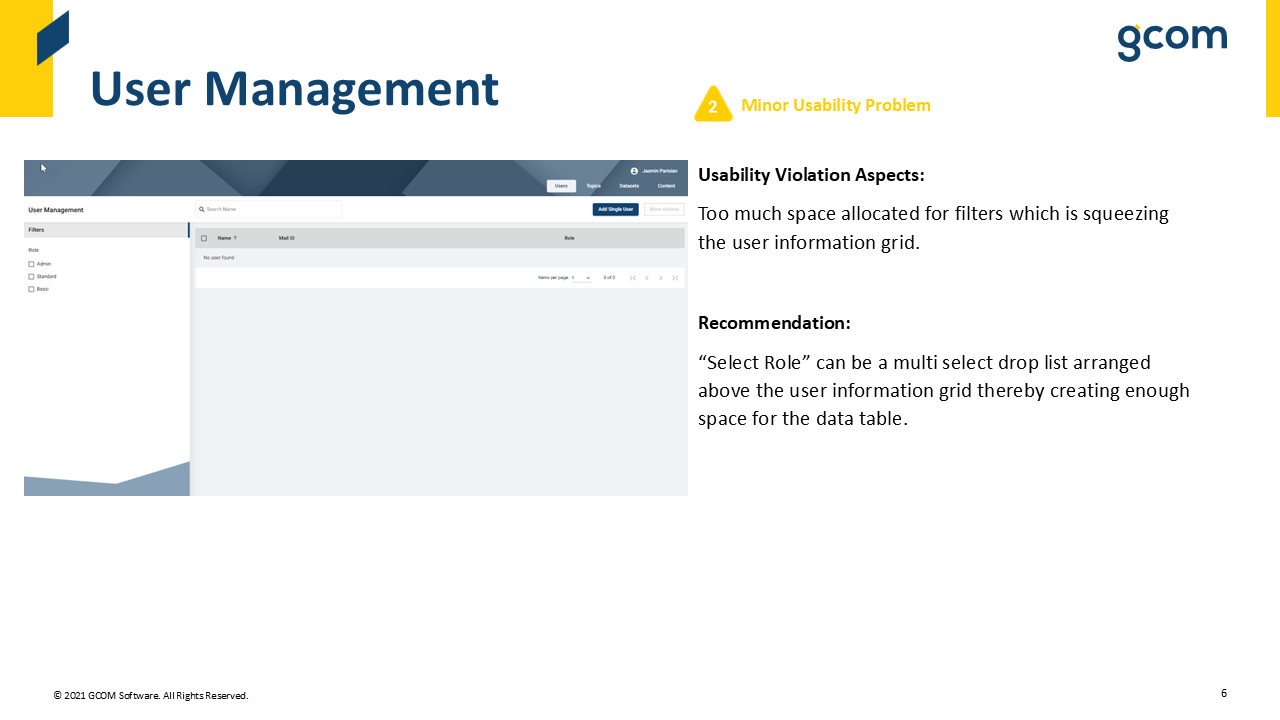
Task: Go to first page pagination icon
Action: click(632, 278)
